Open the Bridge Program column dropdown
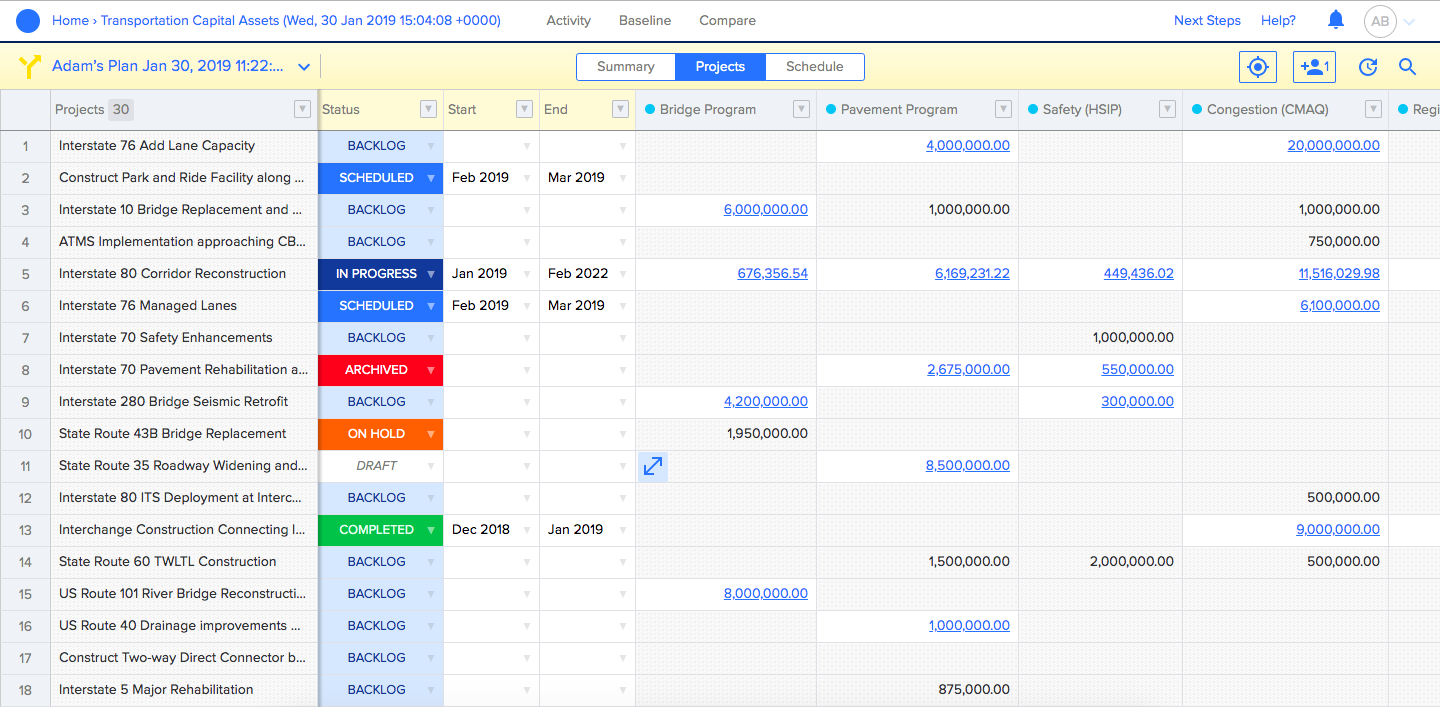1440x707 pixels. coord(801,109)
